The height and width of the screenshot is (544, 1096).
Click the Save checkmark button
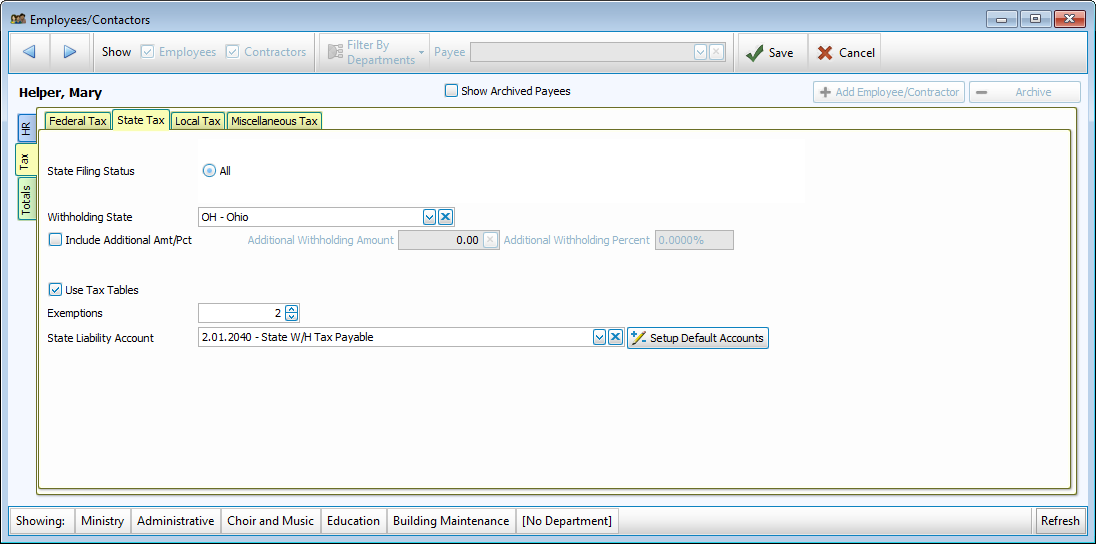770,53
